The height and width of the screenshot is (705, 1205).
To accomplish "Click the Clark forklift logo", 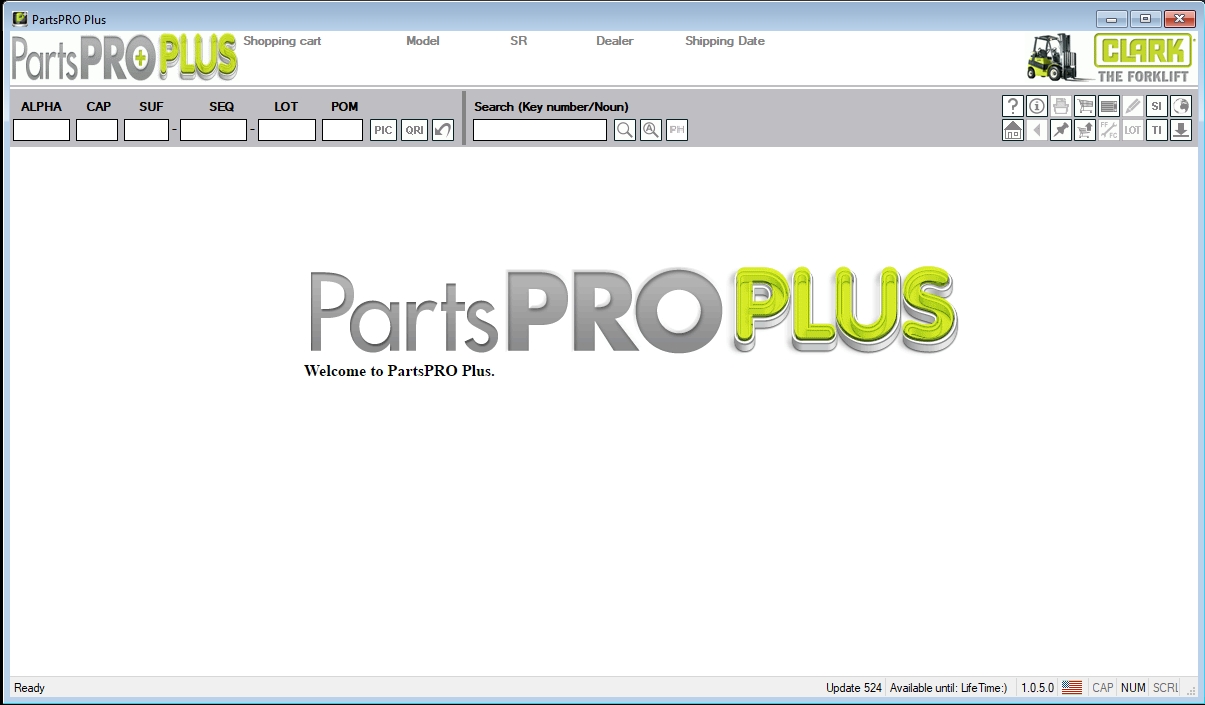I will (x=1110, y=58).
